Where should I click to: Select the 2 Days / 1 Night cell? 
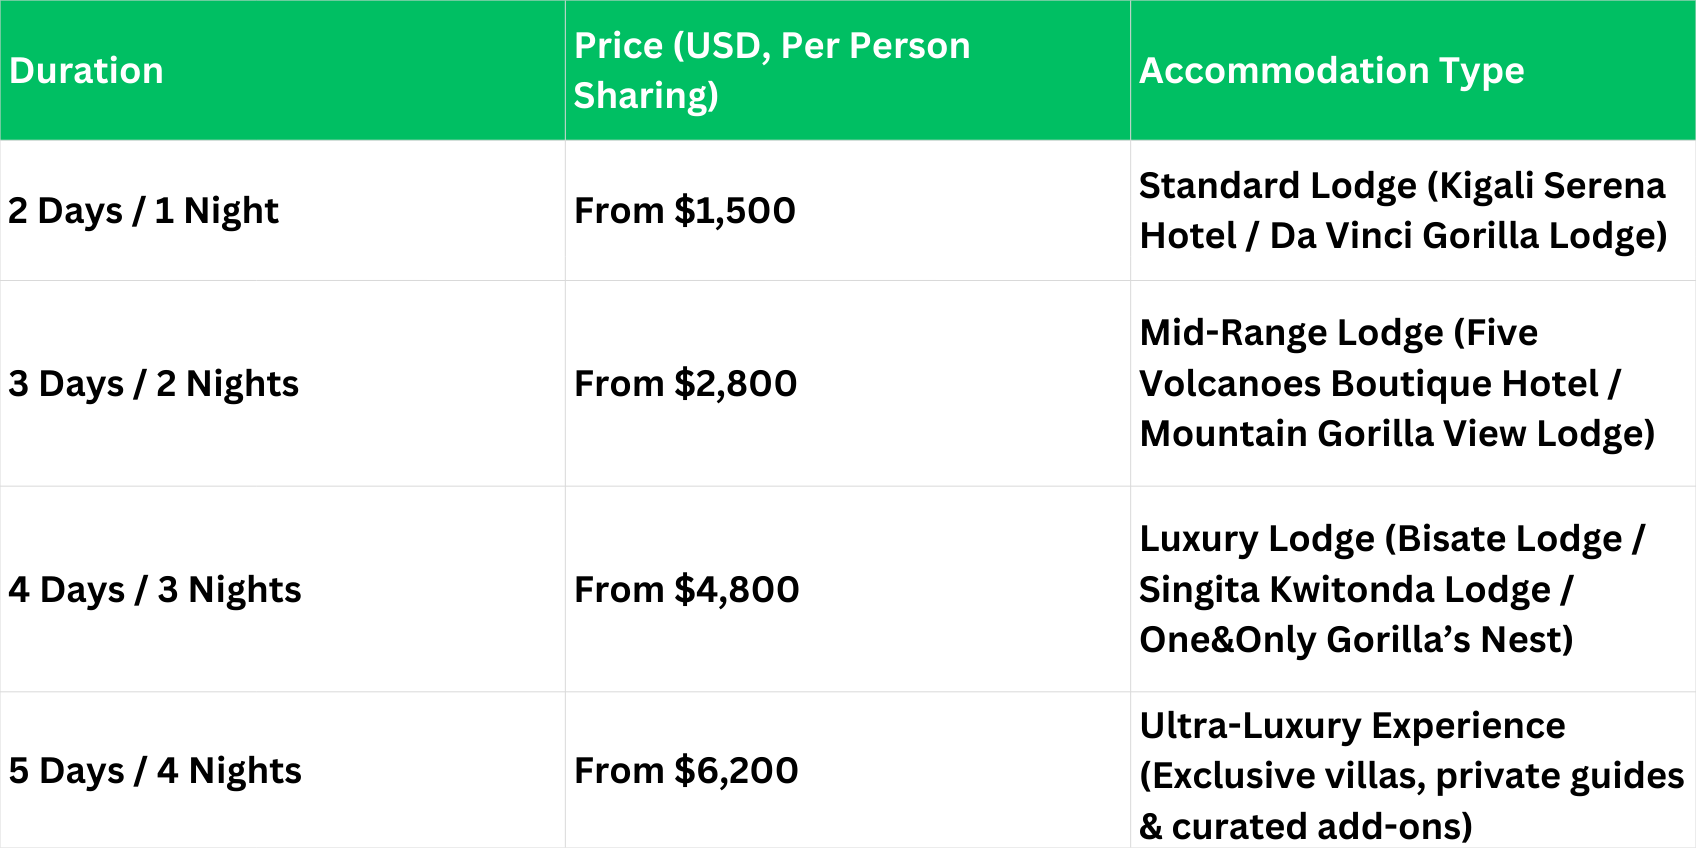(143, 211)
